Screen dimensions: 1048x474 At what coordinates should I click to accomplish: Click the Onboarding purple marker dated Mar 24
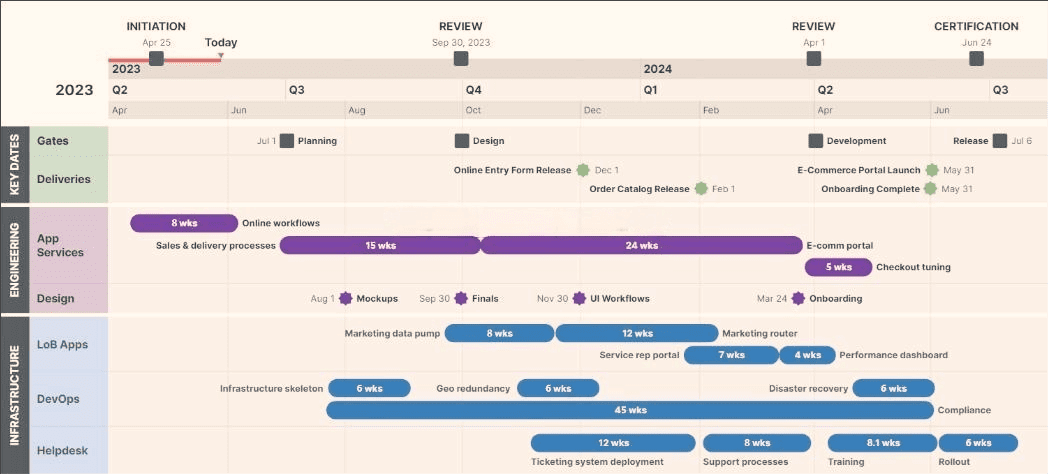point(798,299)
